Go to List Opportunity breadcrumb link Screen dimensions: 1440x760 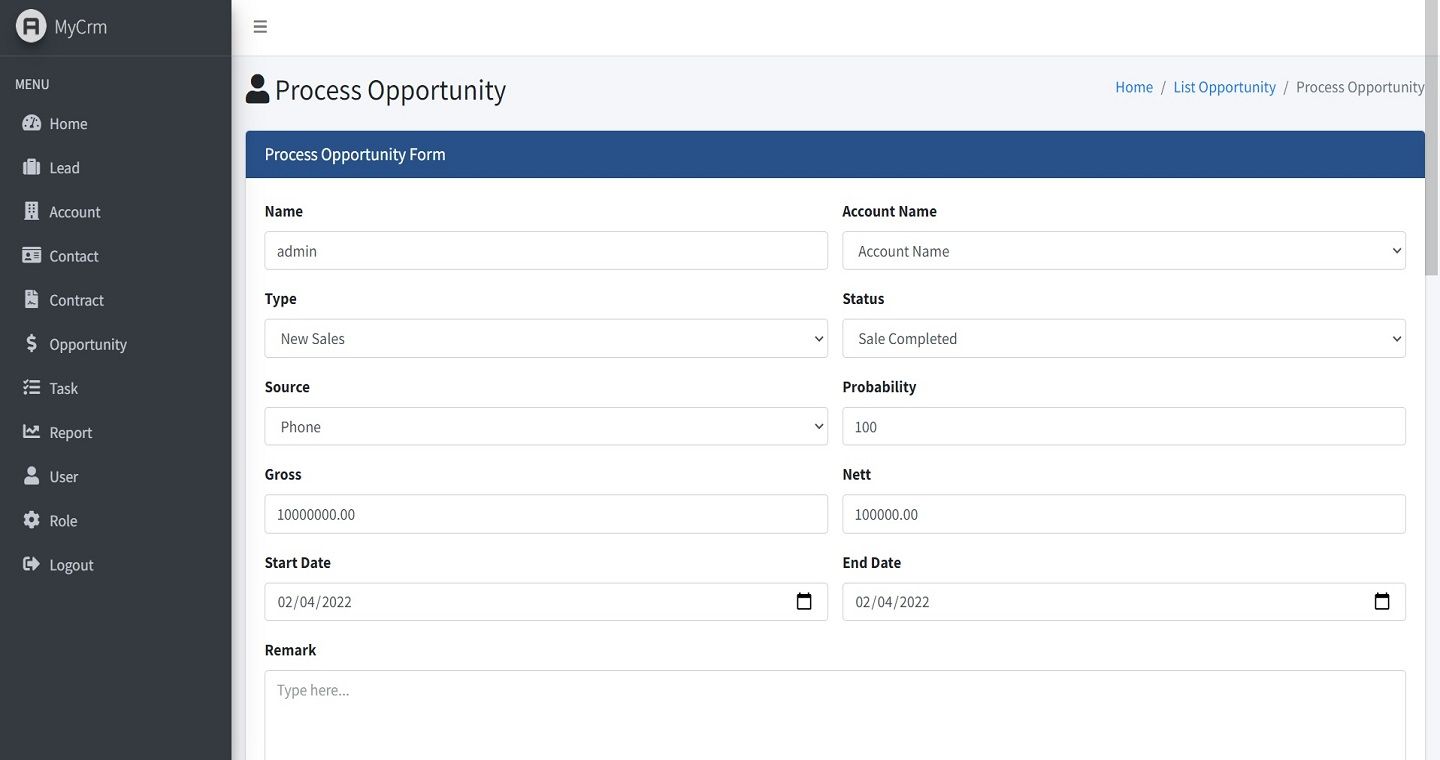tap(1224, 87)
